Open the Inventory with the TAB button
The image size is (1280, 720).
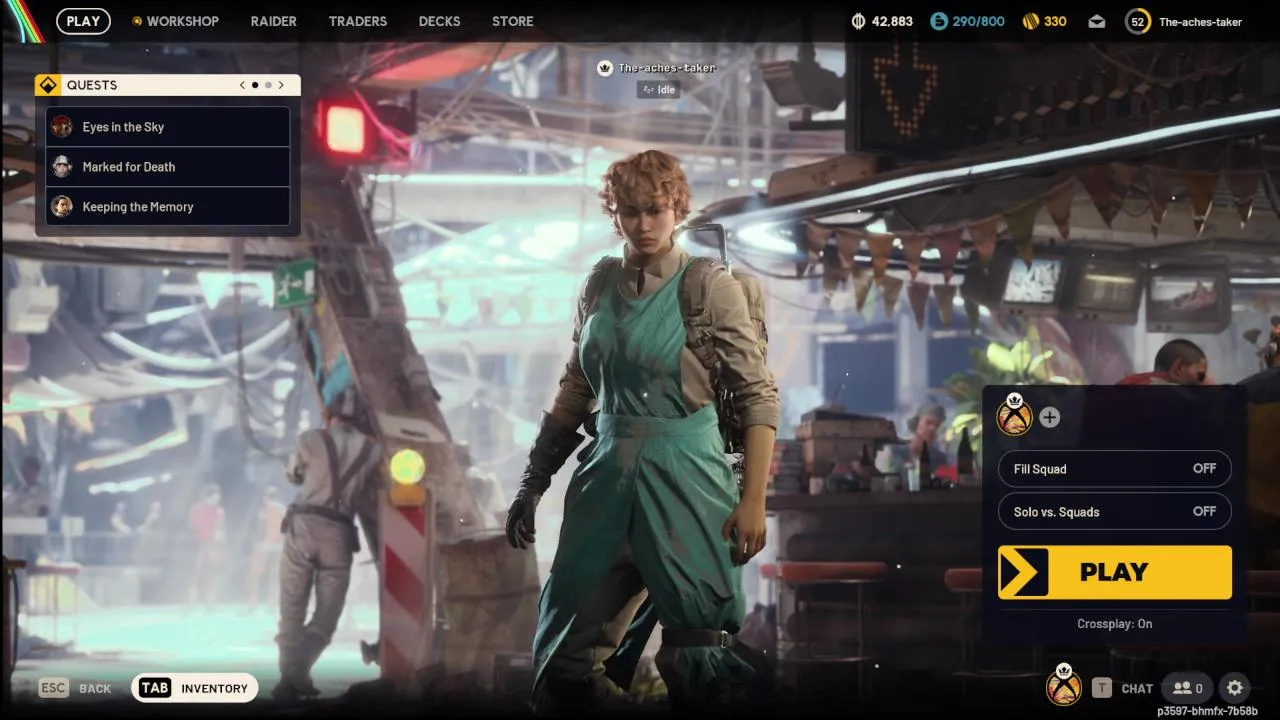point(195,688)
